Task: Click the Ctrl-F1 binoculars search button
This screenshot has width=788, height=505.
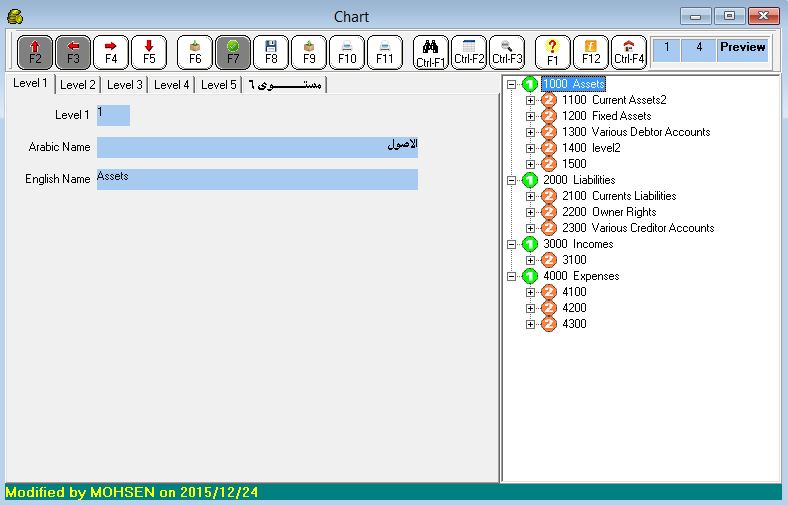Action: click(431, 52)
